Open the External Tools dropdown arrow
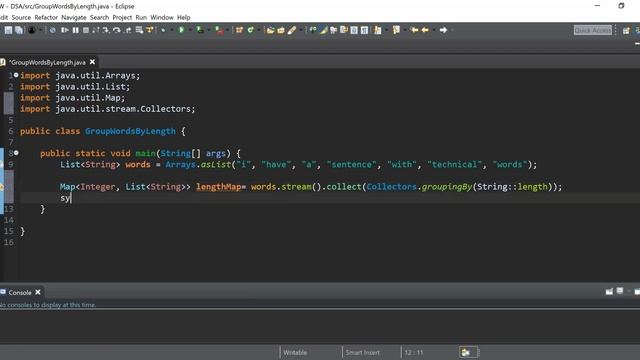This screenshot has width=640, height=360. click(227, 30)
